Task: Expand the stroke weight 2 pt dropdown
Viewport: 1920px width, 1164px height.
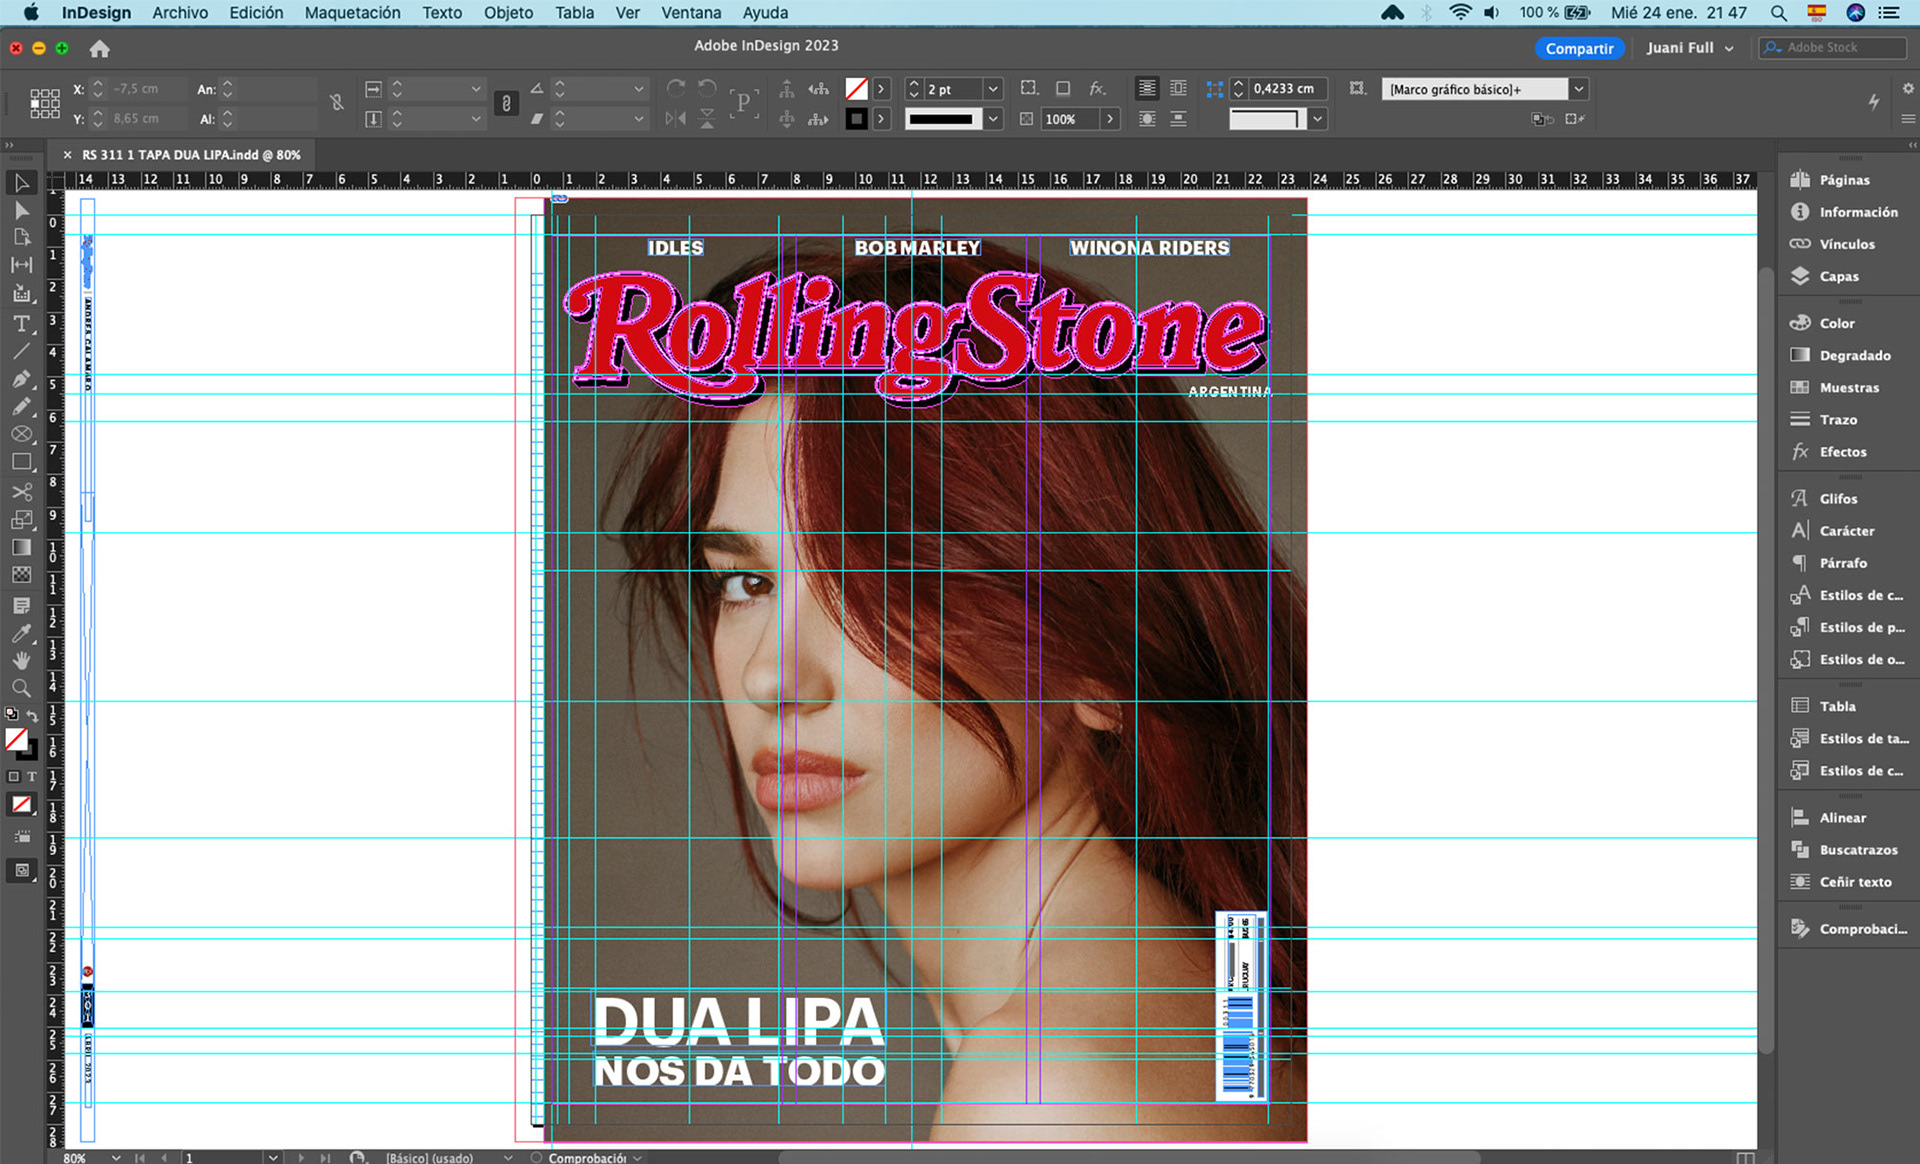Action: [x=992, y=89]
